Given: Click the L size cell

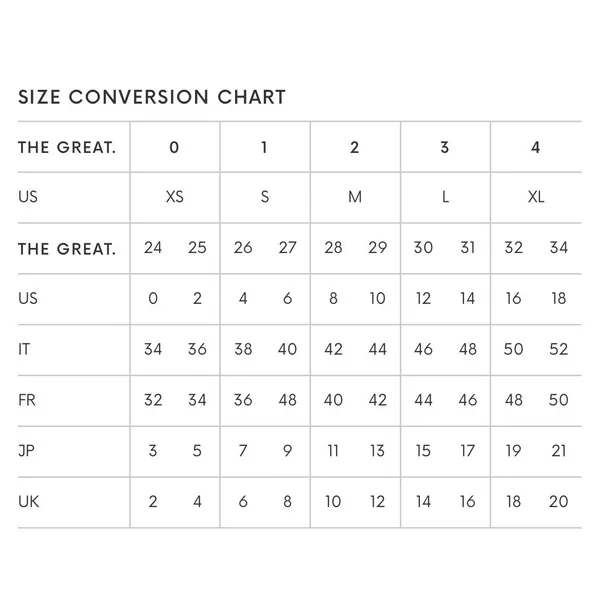Looking at the screenshot, I should click(445, 197).
